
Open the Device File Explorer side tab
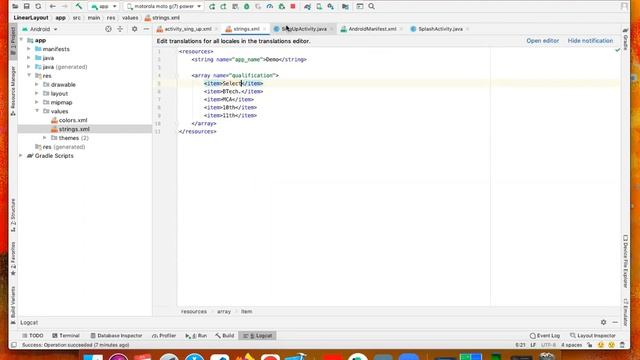(x=625, y=261)
